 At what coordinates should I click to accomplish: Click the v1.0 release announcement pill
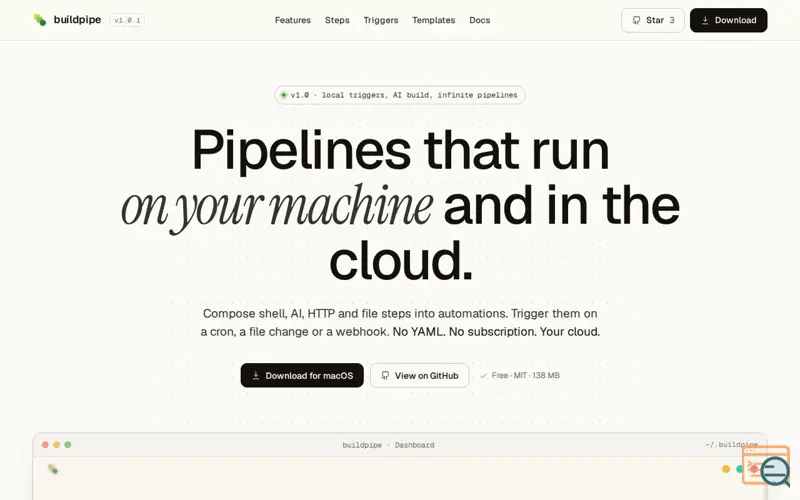coord(399,95)
